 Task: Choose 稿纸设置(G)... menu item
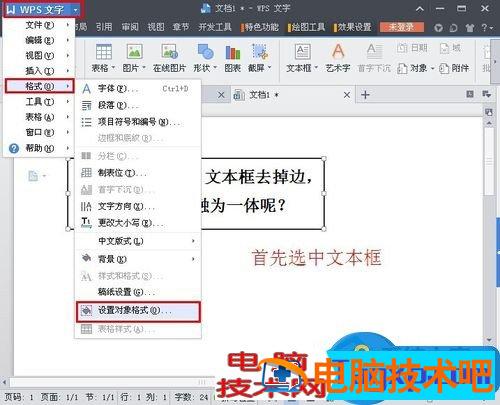[138, 292]
